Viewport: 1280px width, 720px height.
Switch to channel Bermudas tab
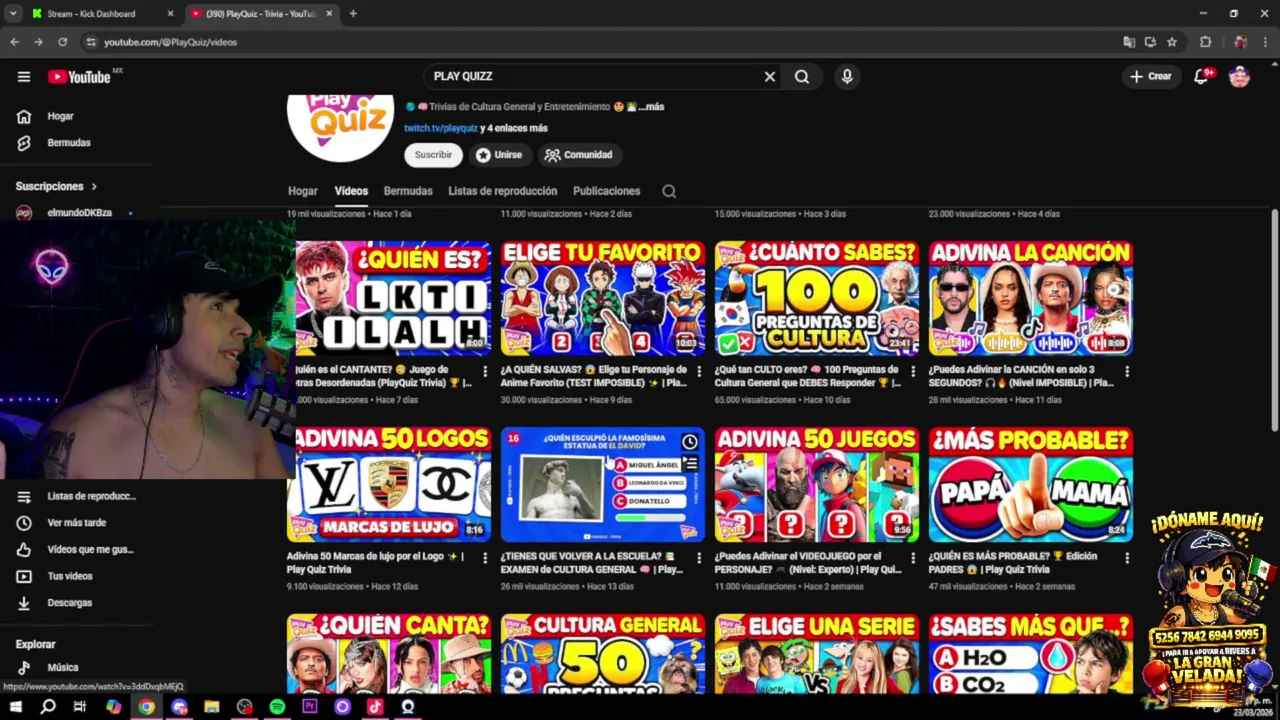408,191
